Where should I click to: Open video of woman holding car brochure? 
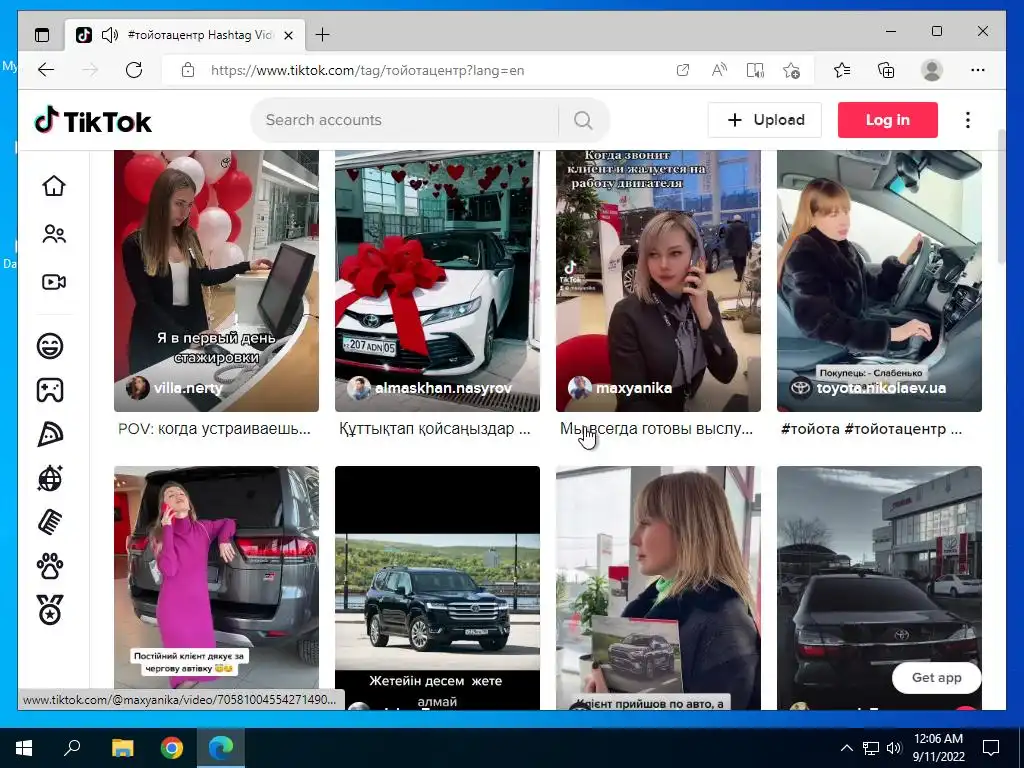[x=658, y=588]
